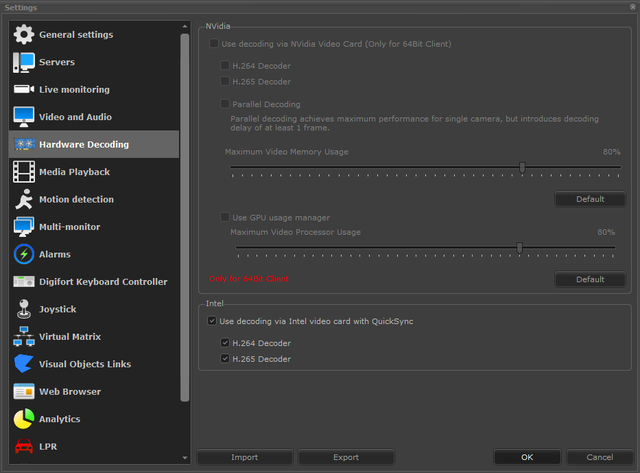Image resolution: width=640 pixels, height=473 pixels.
Task: Click the 'Maximum Video Memory Usage' label
Action: (287, 152)
